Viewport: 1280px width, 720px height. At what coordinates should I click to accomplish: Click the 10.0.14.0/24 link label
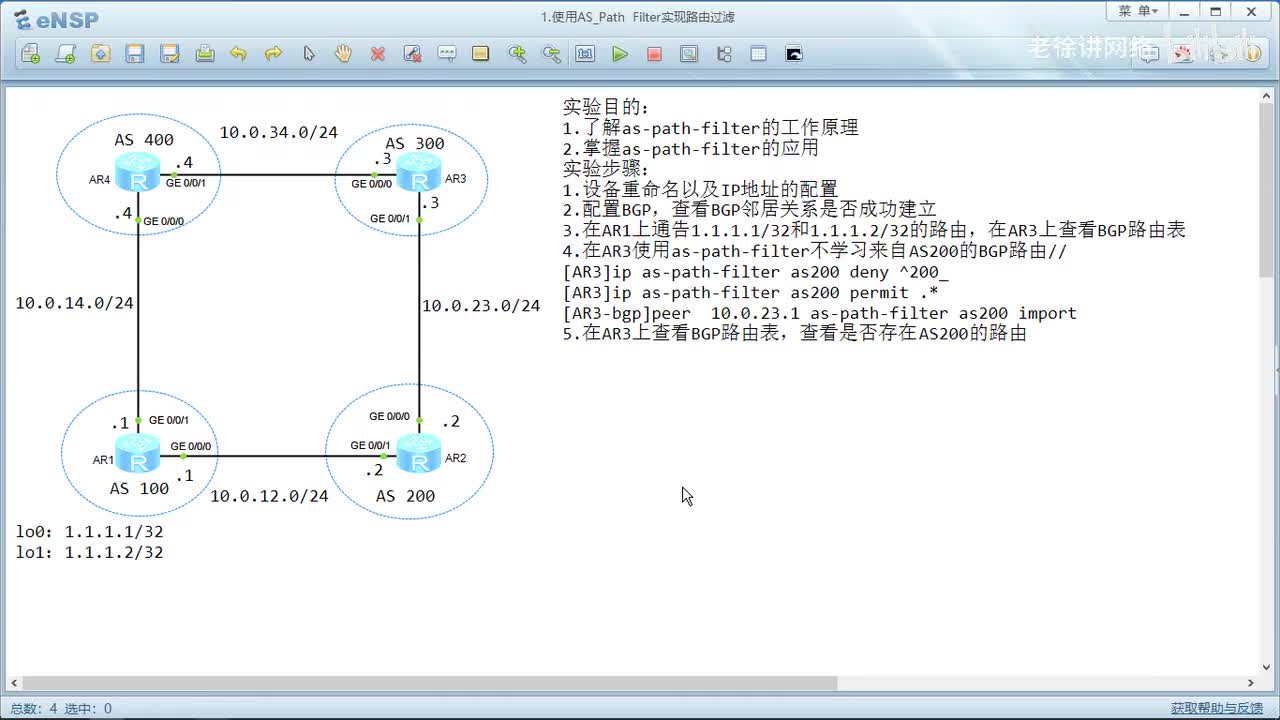pyautogui.click(x=74, y=302)
